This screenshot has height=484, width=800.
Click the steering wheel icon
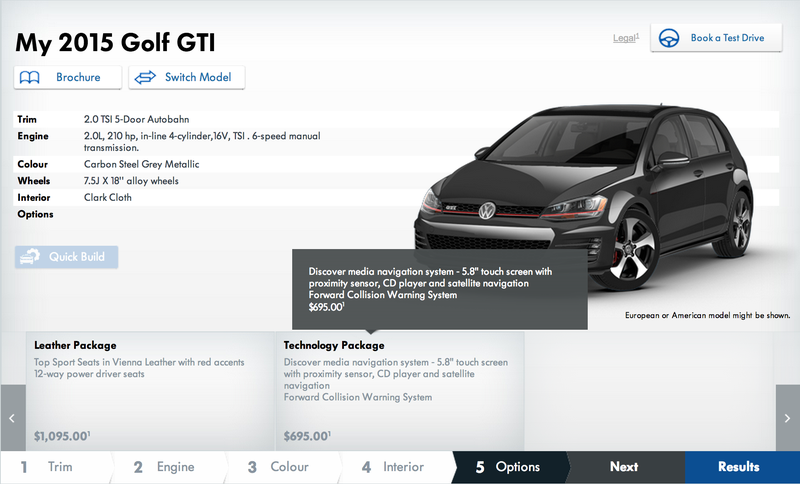point(669,38)
